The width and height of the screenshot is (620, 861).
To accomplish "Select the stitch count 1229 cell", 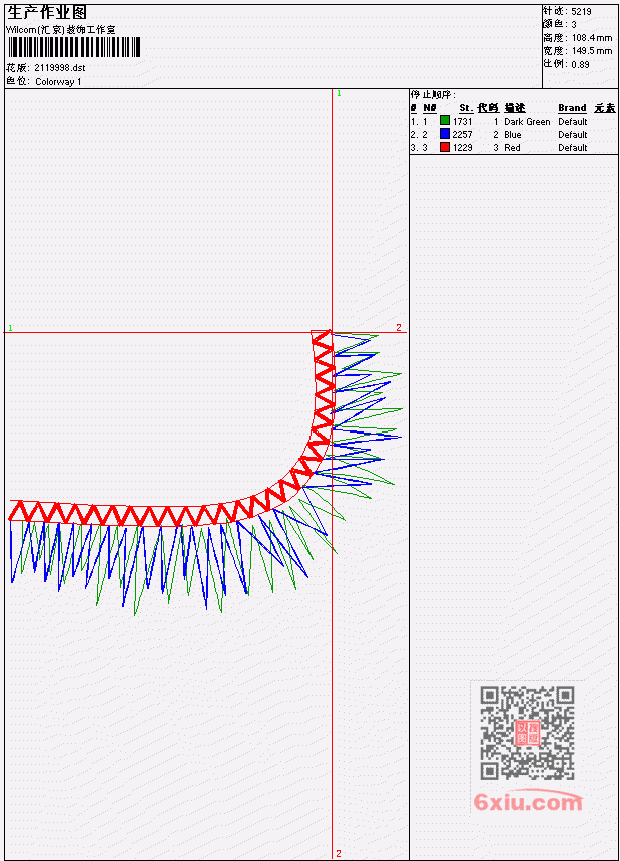I will pos(462,148).
